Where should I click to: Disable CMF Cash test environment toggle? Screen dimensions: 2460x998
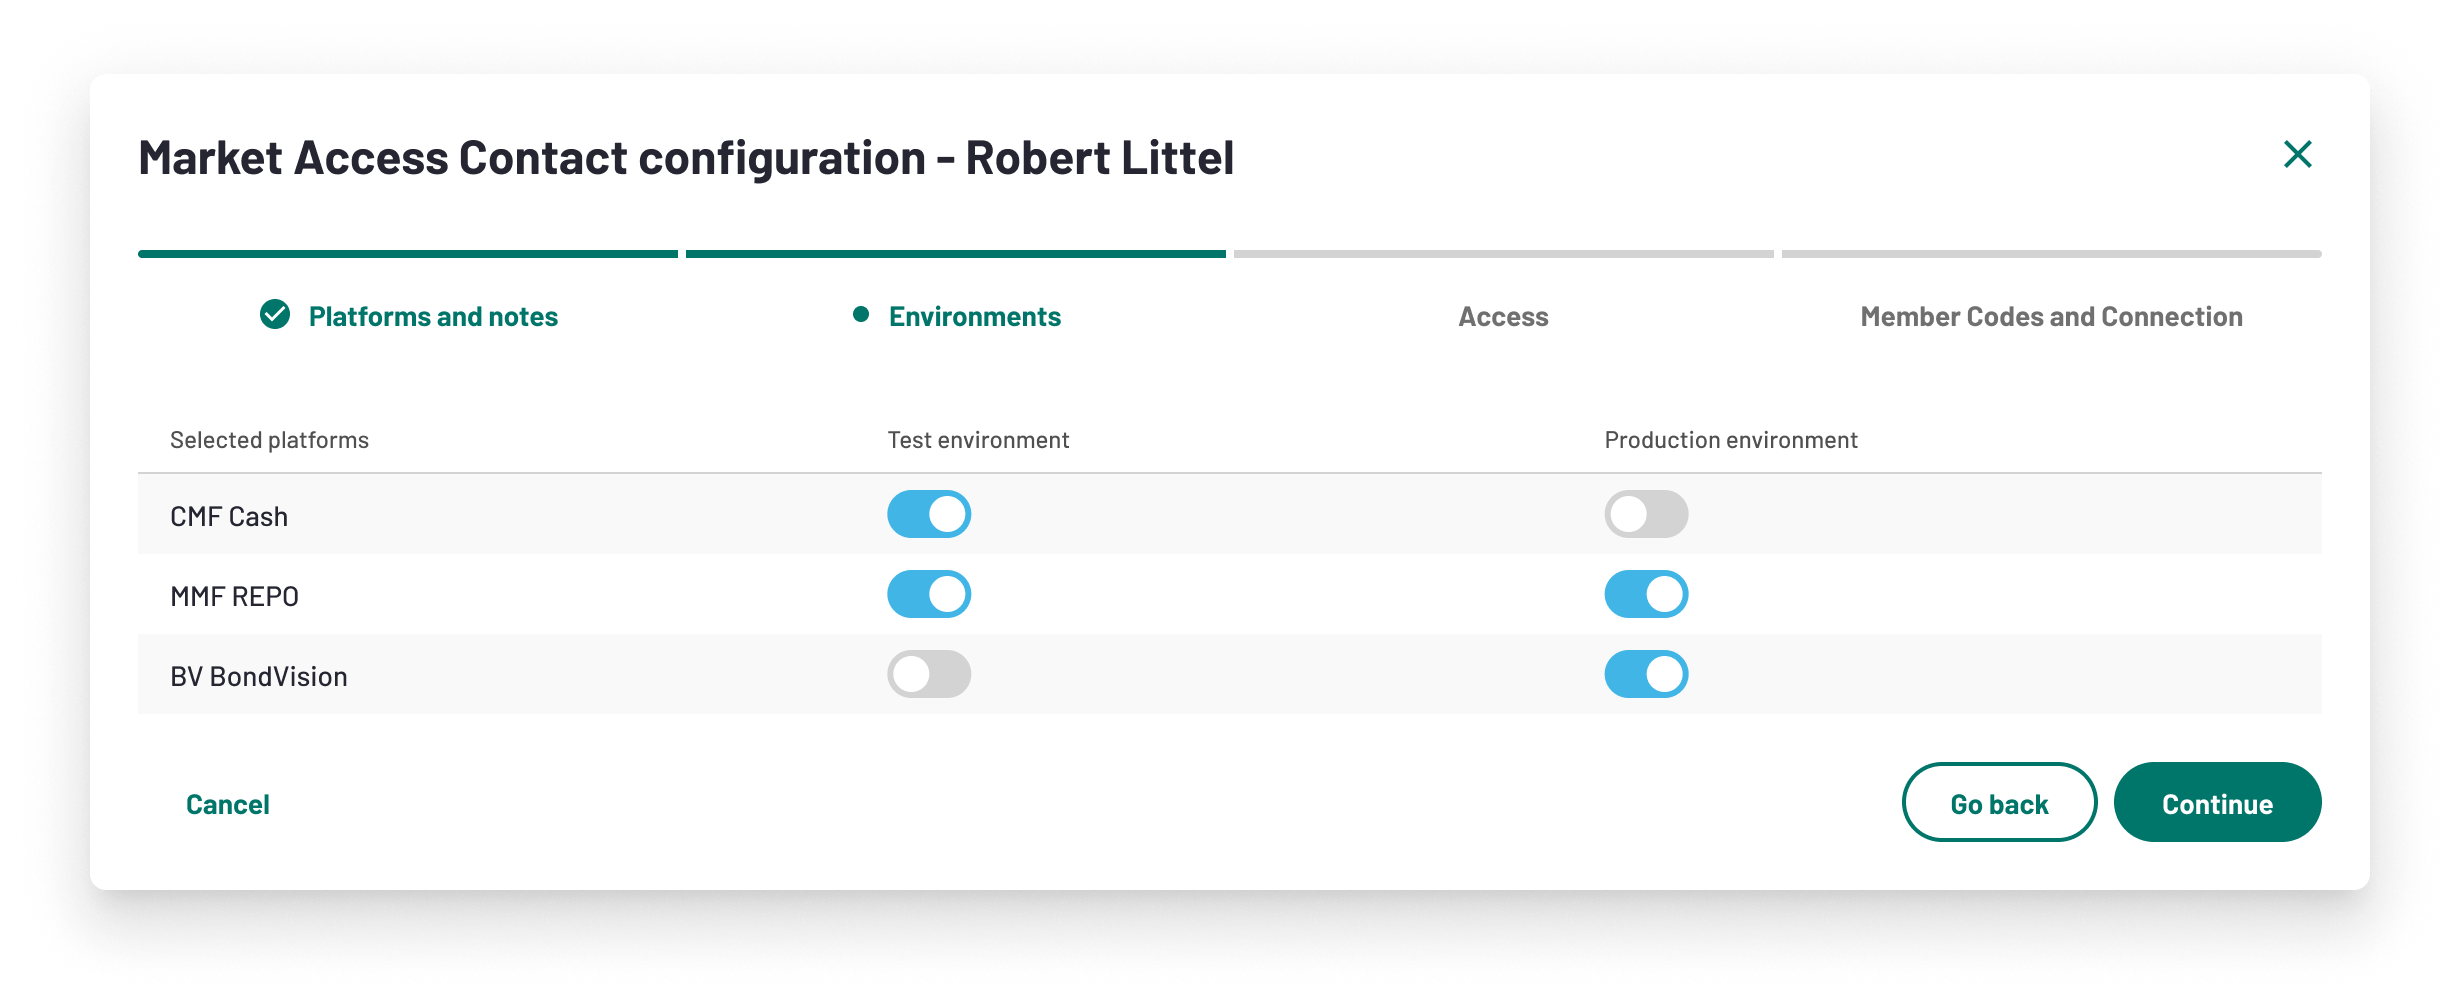pyautogui.click(x=929, y=514)
